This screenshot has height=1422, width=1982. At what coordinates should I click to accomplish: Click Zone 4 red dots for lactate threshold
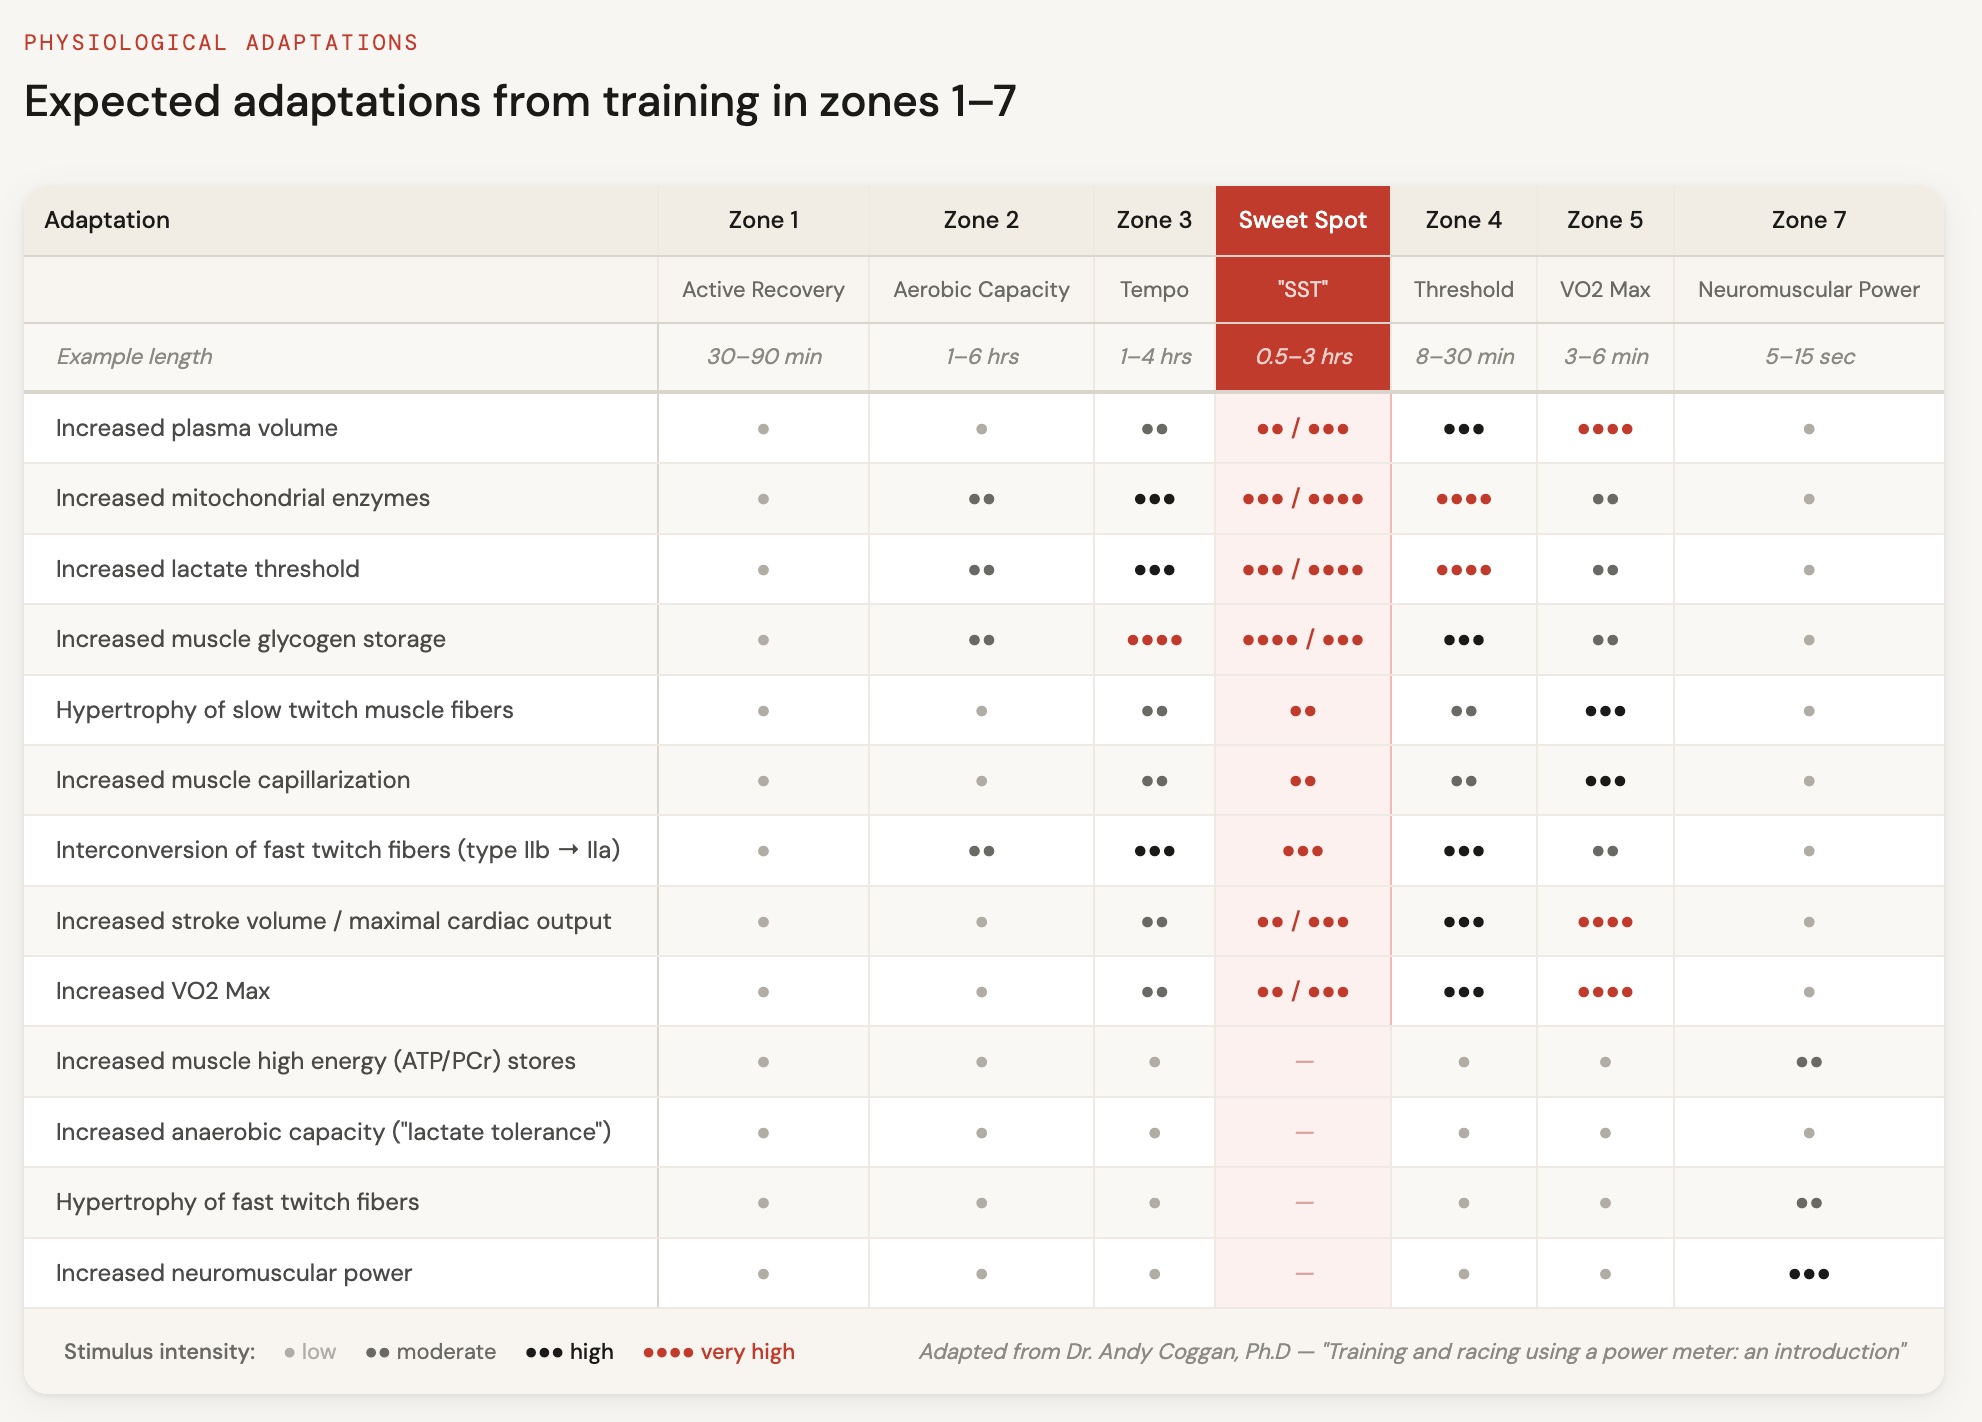(x=1463, y=570)
